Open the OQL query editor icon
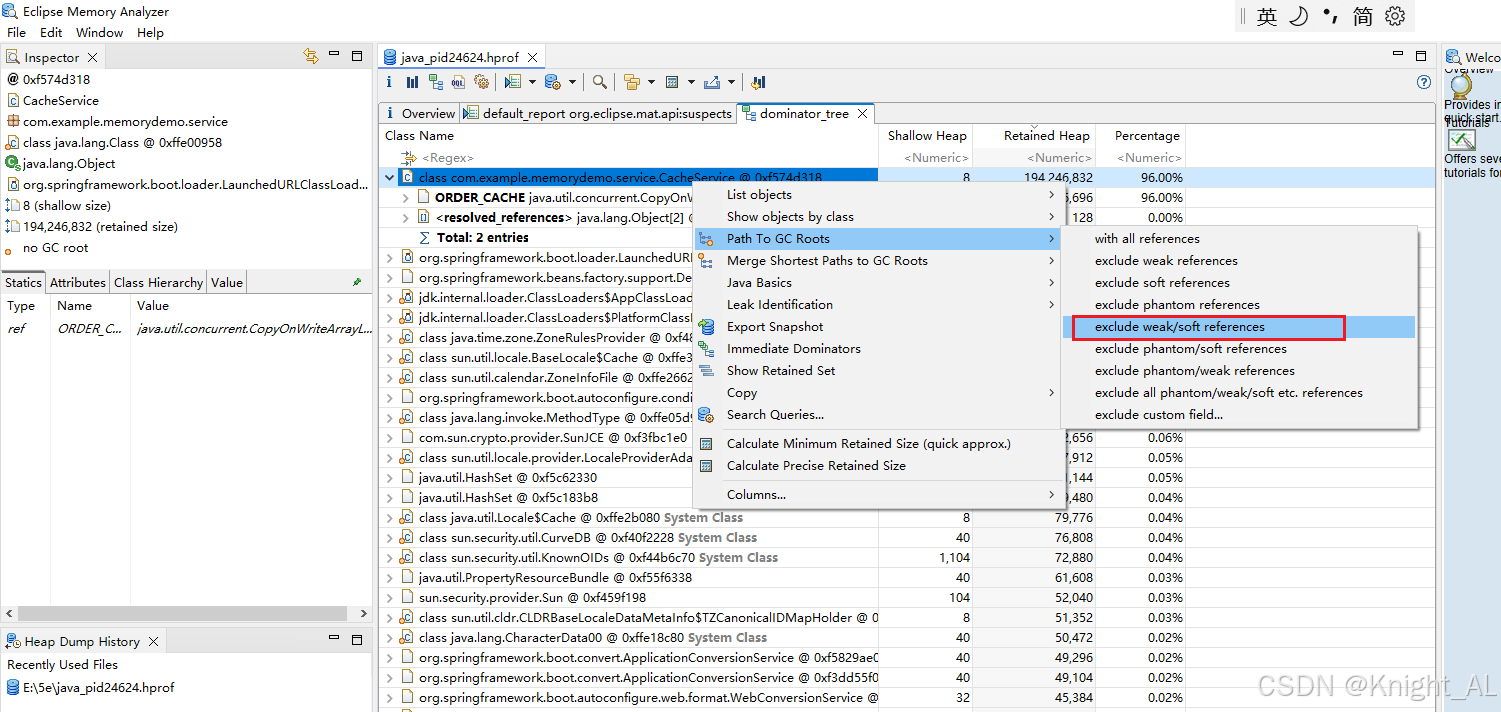This screenshot has width=1501, height=712. coord(459,82)
